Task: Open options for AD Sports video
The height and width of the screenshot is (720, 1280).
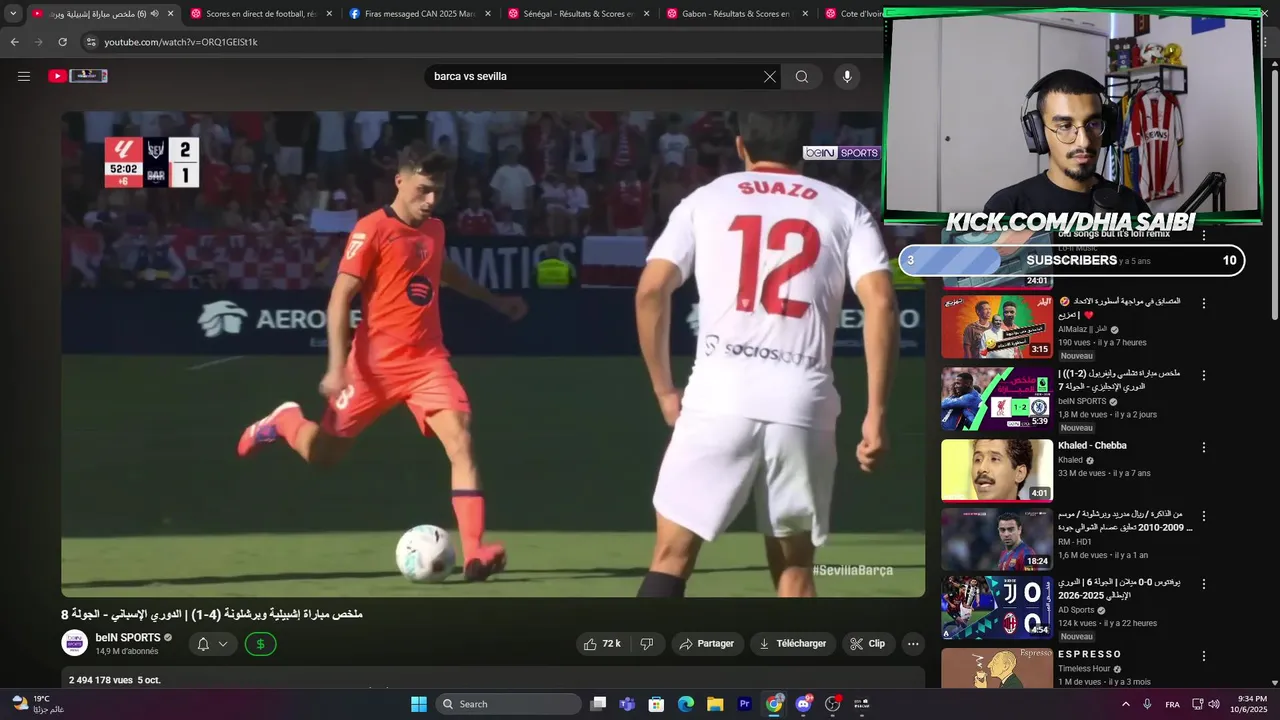Action: tap(1204, 583)
